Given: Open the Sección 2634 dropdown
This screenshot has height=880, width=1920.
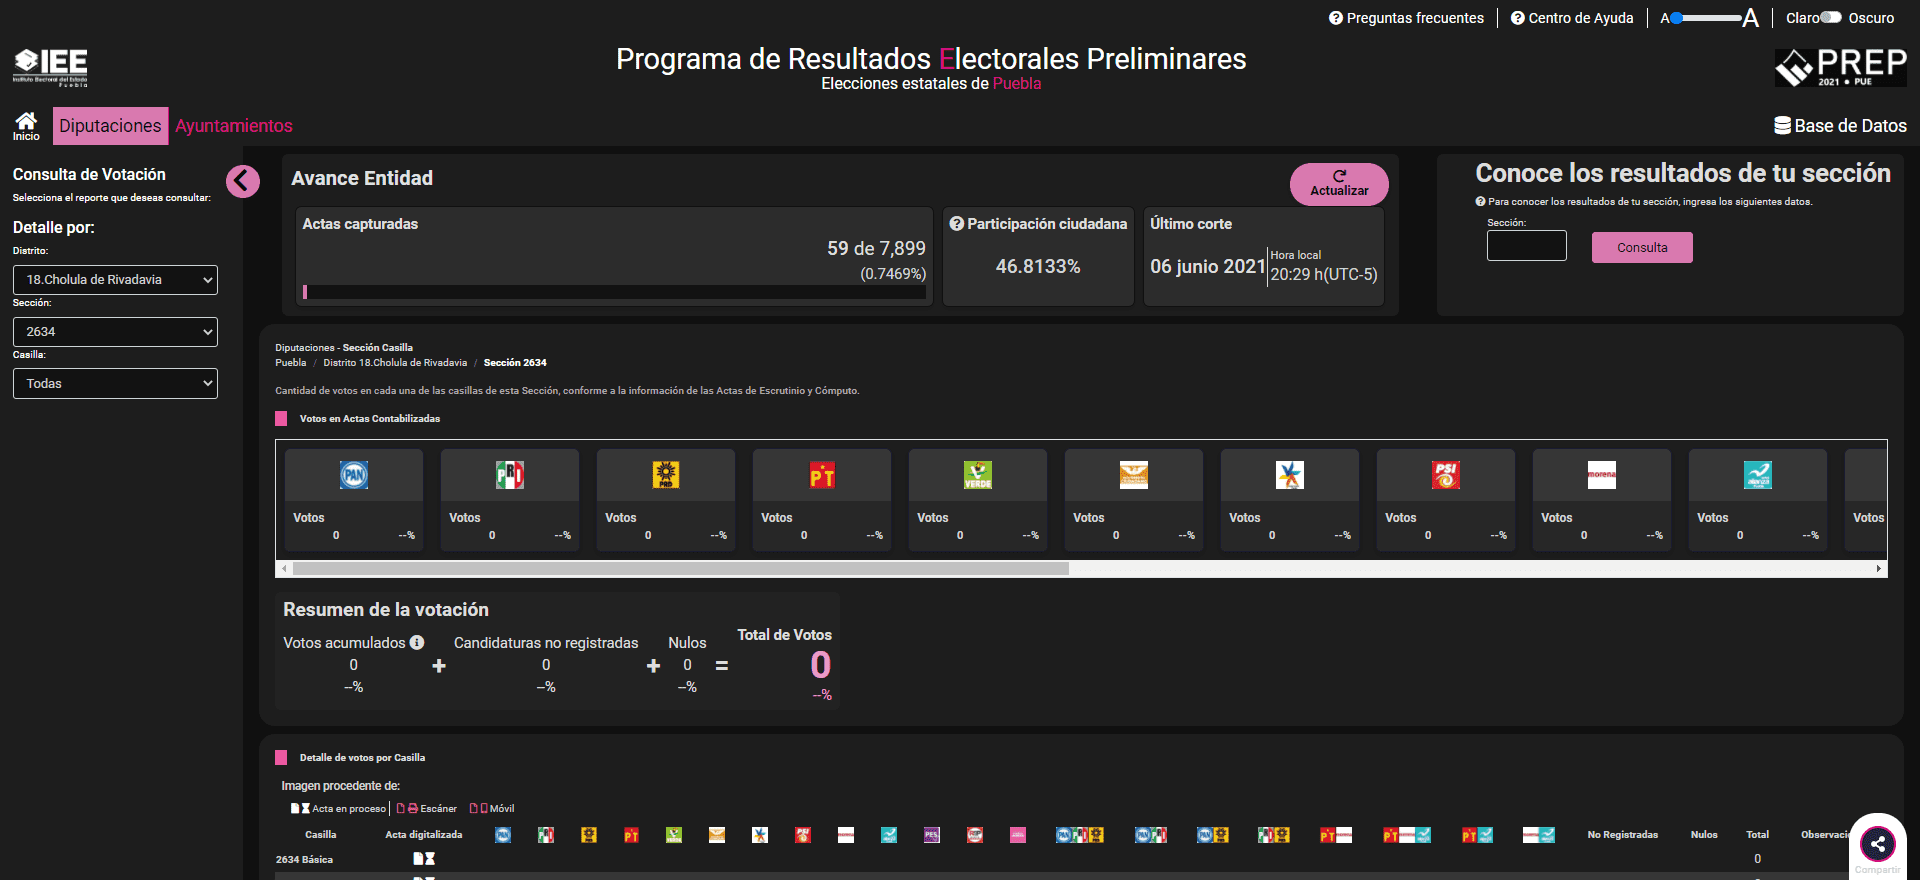Looking at the screenshot, I should (x=115, y=332).
